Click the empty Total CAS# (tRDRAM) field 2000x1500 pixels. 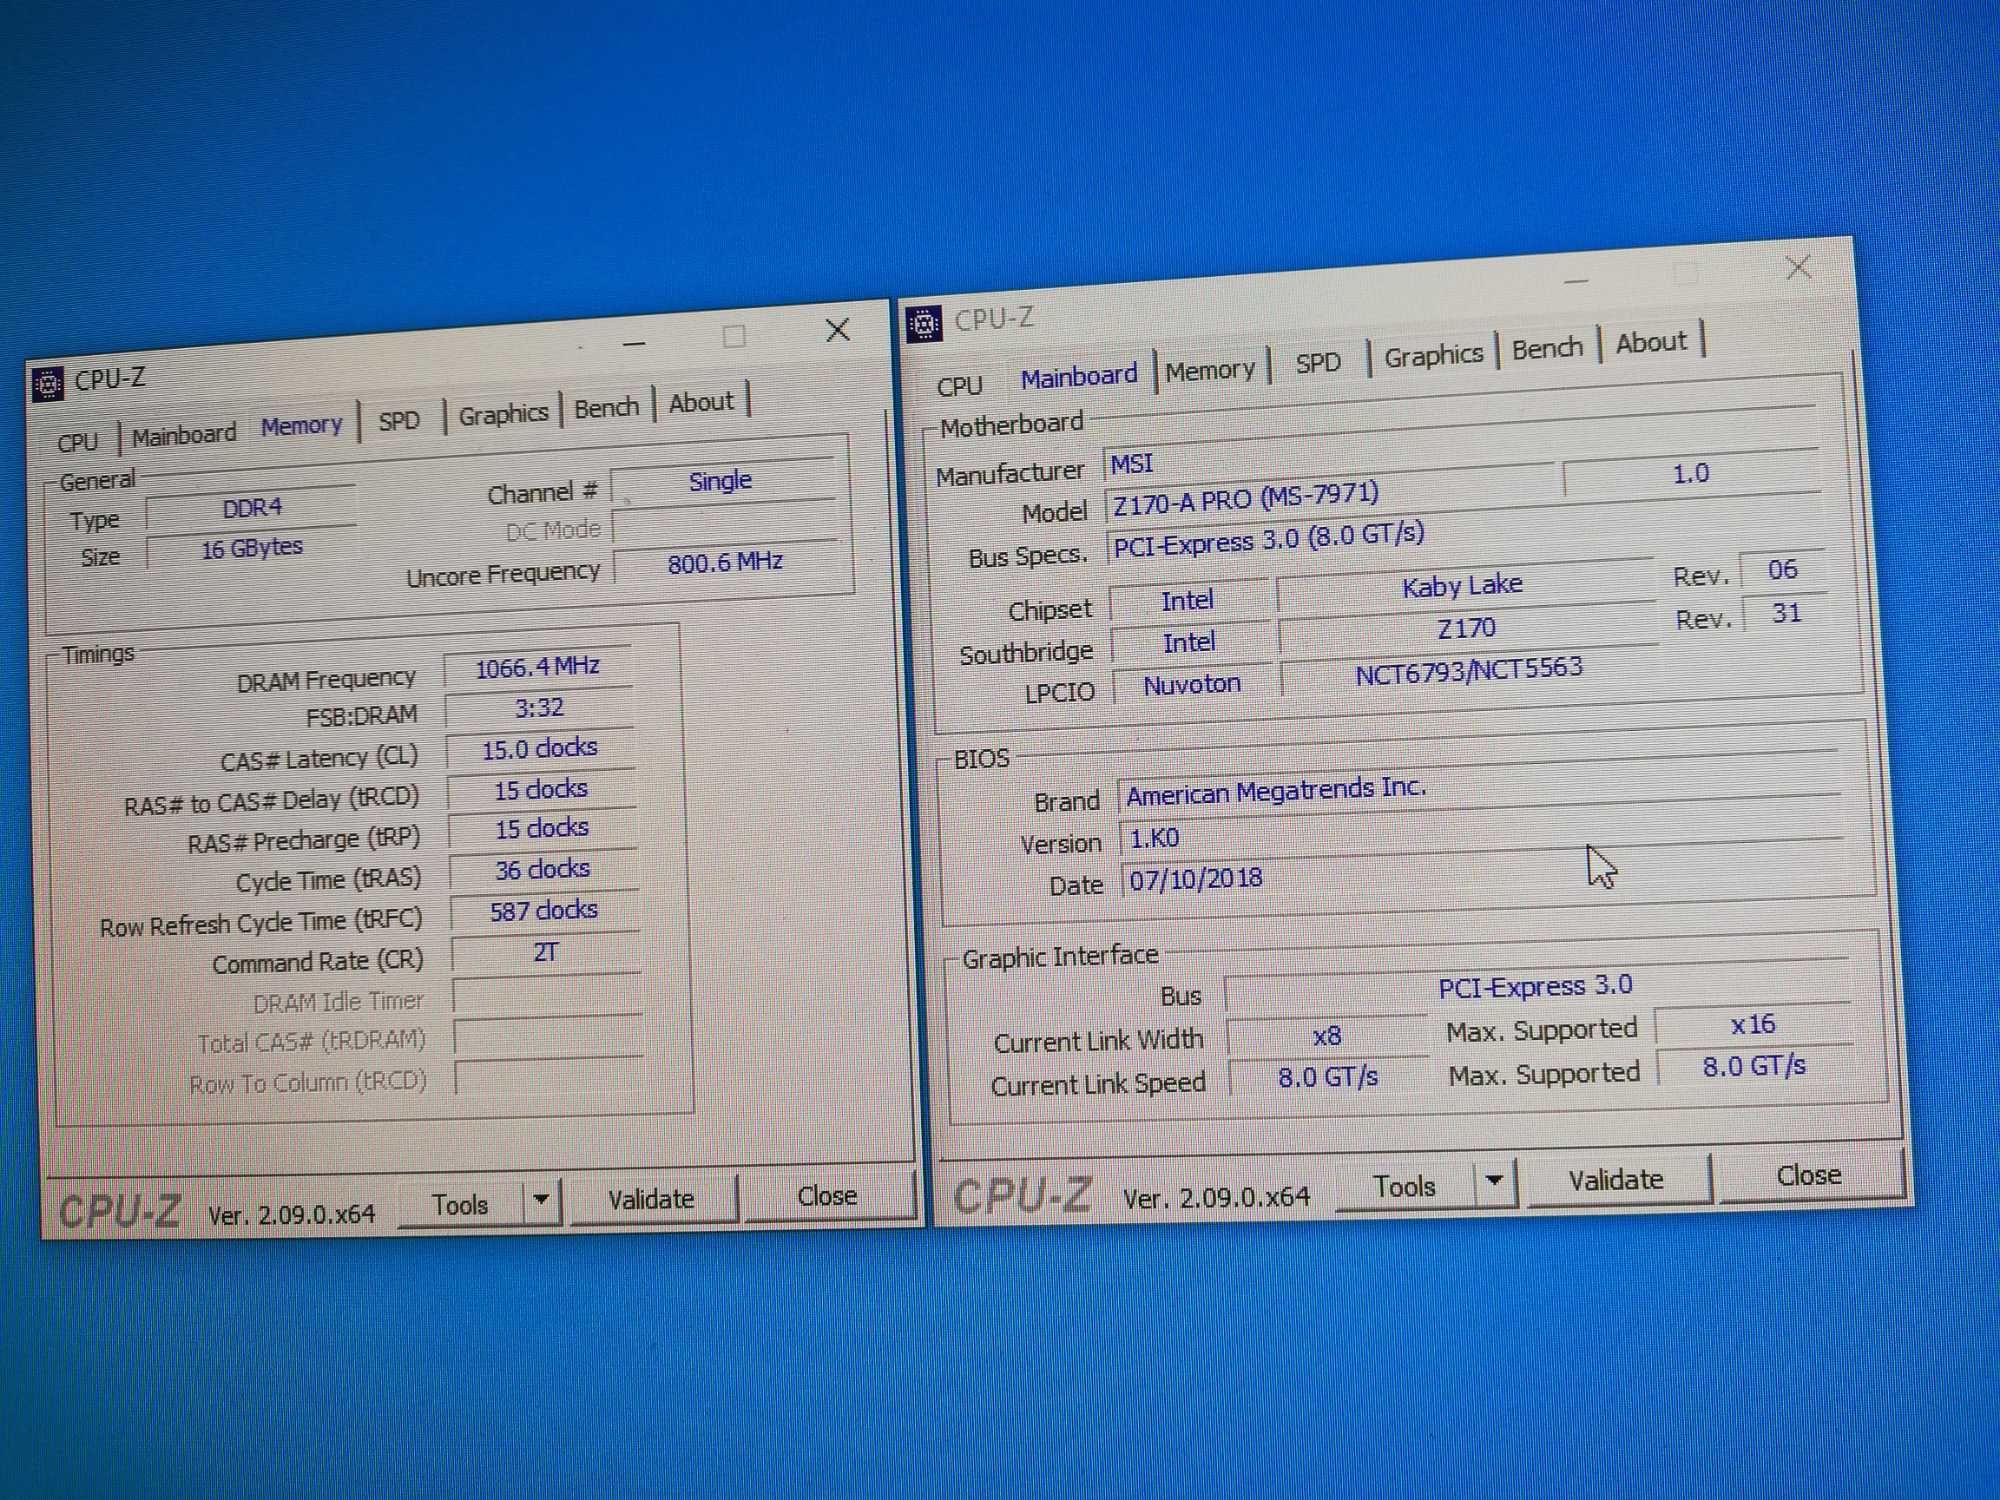pyautogui.click(x=547, y=1036)
